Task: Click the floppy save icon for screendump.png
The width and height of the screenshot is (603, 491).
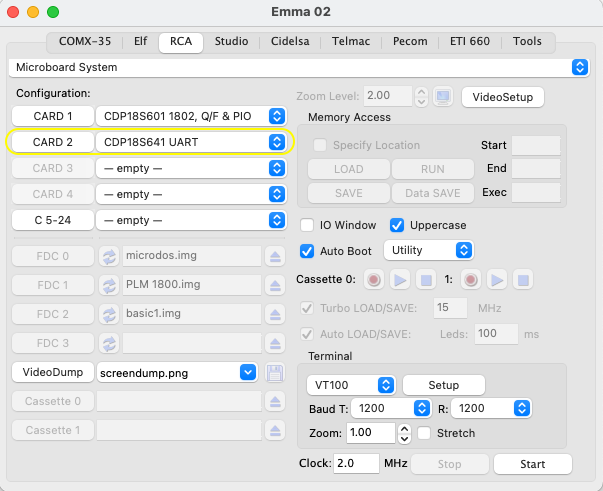Action: click(x=275, y=373)
